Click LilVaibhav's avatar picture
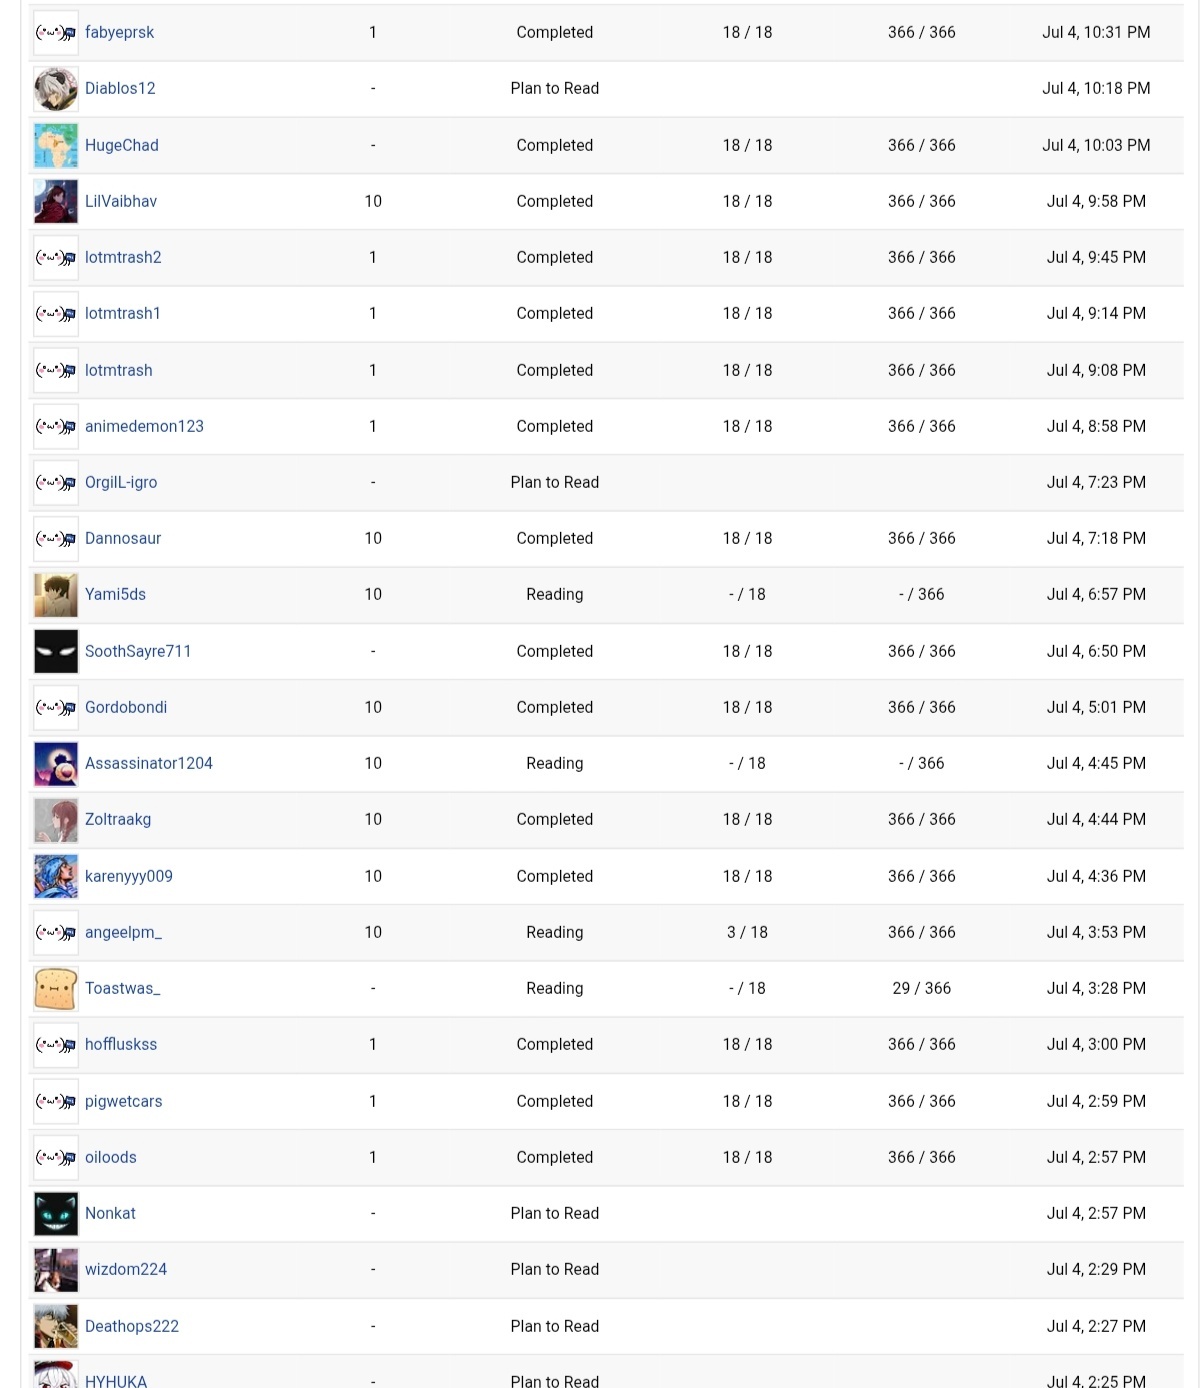The width and height of the screenshot is (1200, 1388). 55,201
